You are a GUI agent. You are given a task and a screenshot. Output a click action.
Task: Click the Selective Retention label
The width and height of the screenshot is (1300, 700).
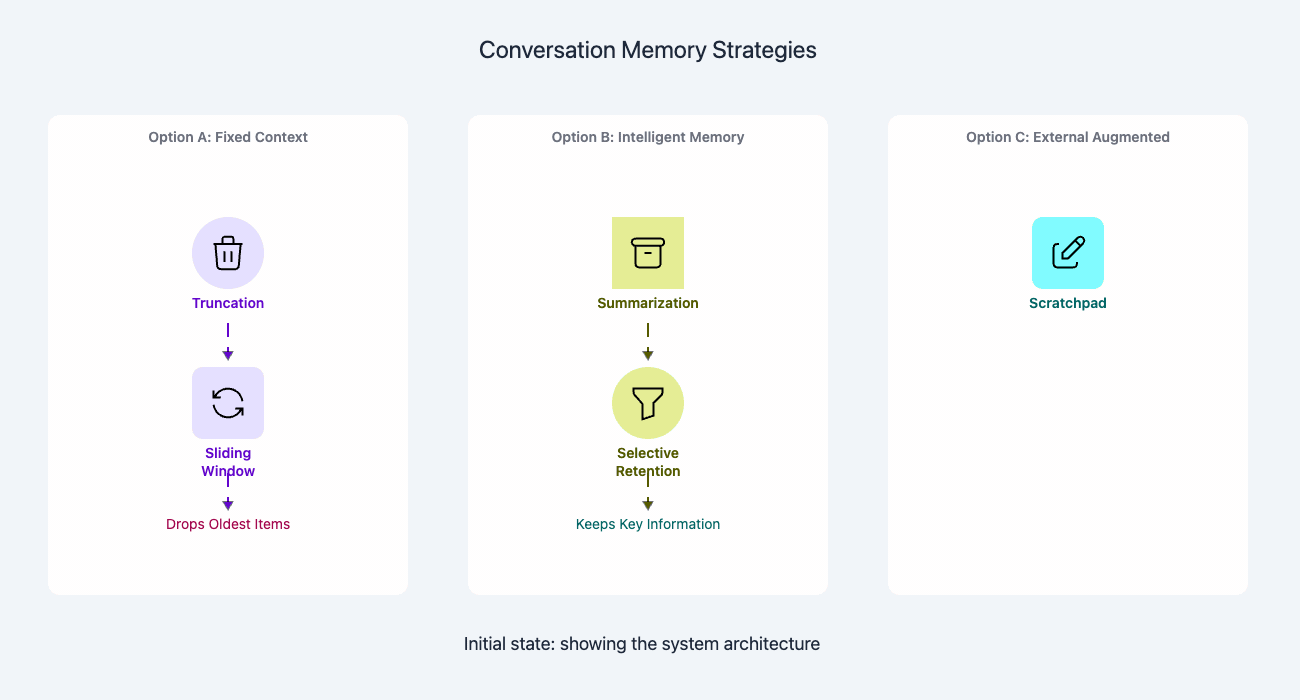(x=648, y=462)
